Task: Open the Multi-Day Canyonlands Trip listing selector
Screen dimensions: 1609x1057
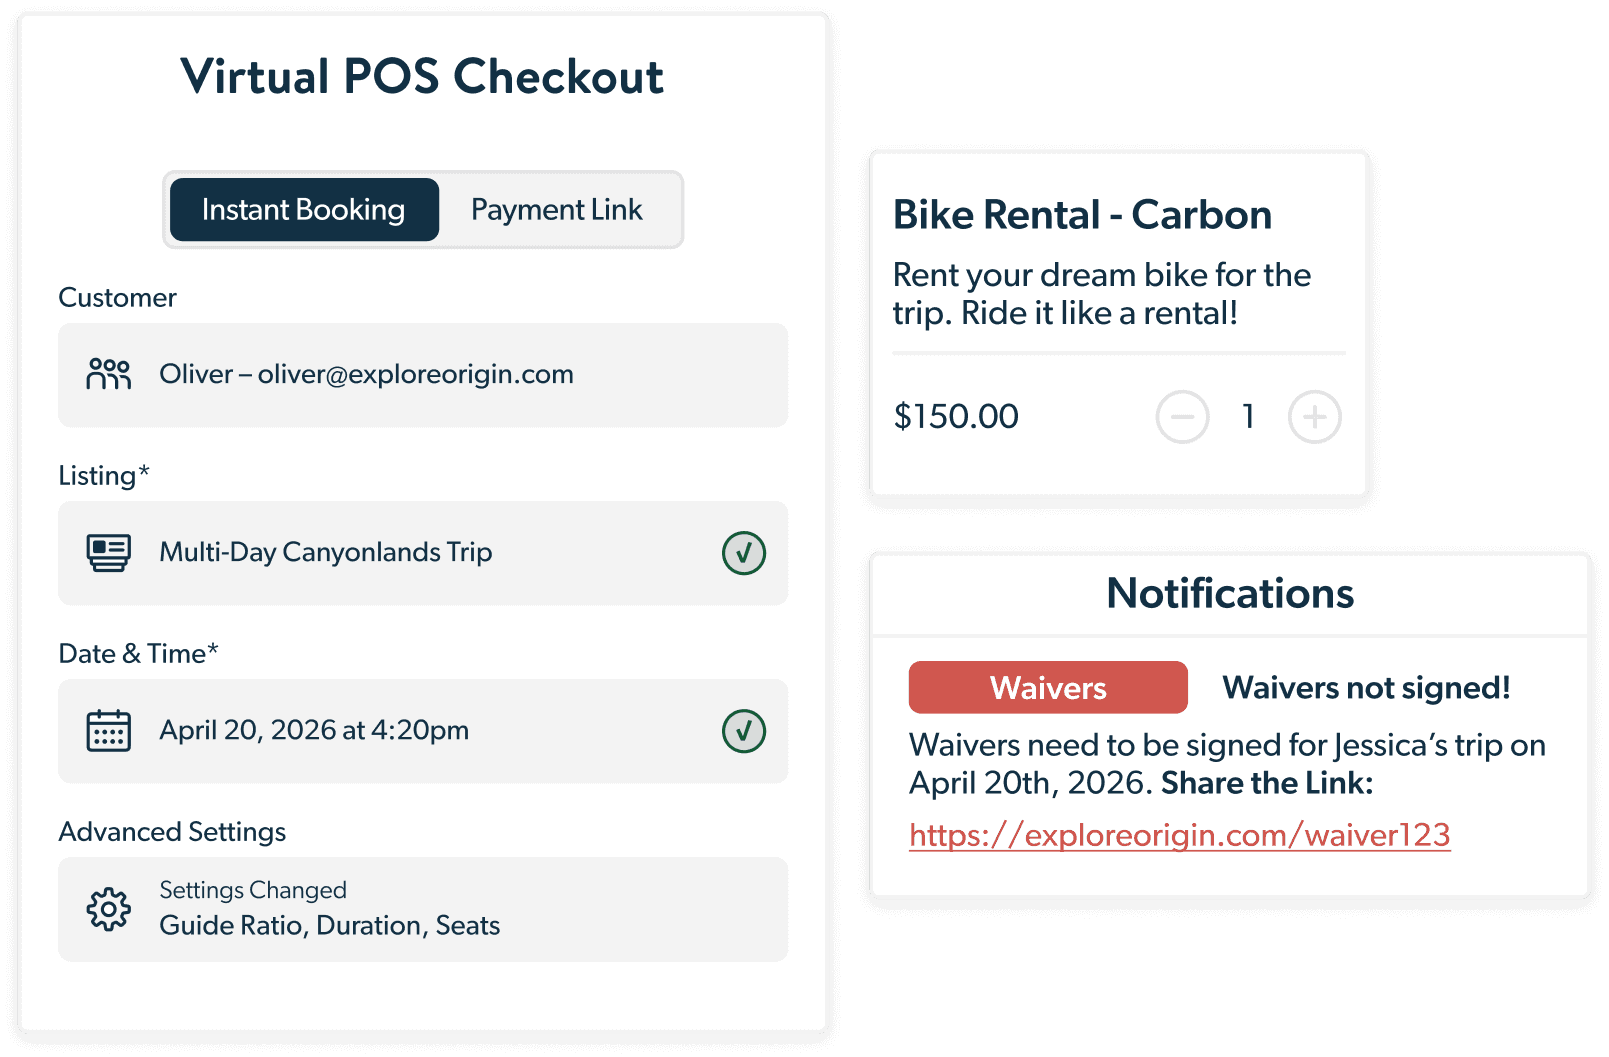Action: point(420,553)
